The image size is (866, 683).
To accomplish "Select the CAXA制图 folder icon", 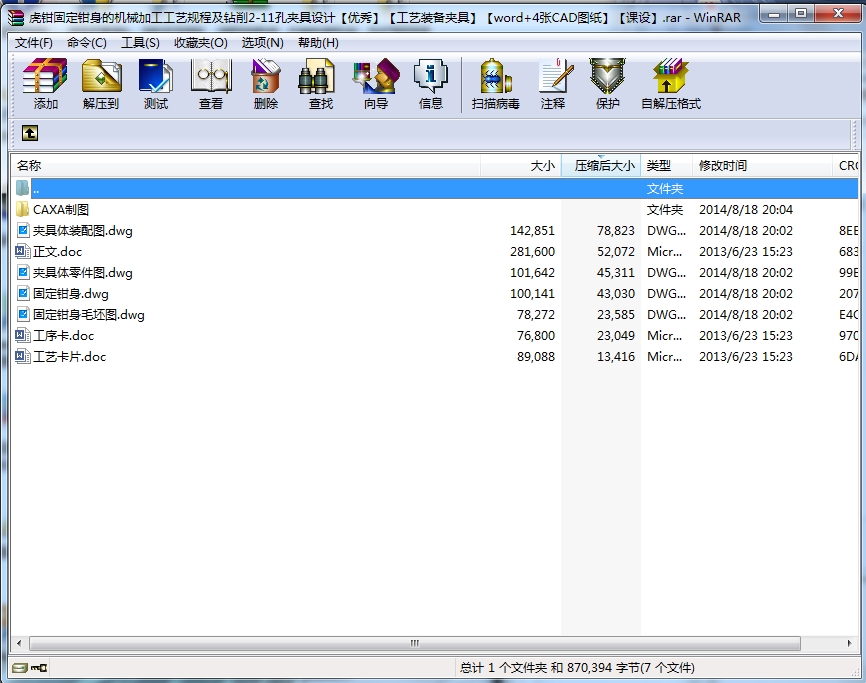I will pos(22,209).
